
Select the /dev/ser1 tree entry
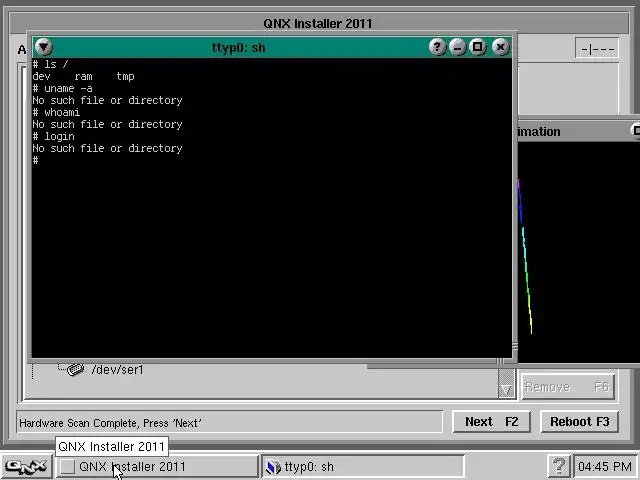click(118, 370)
